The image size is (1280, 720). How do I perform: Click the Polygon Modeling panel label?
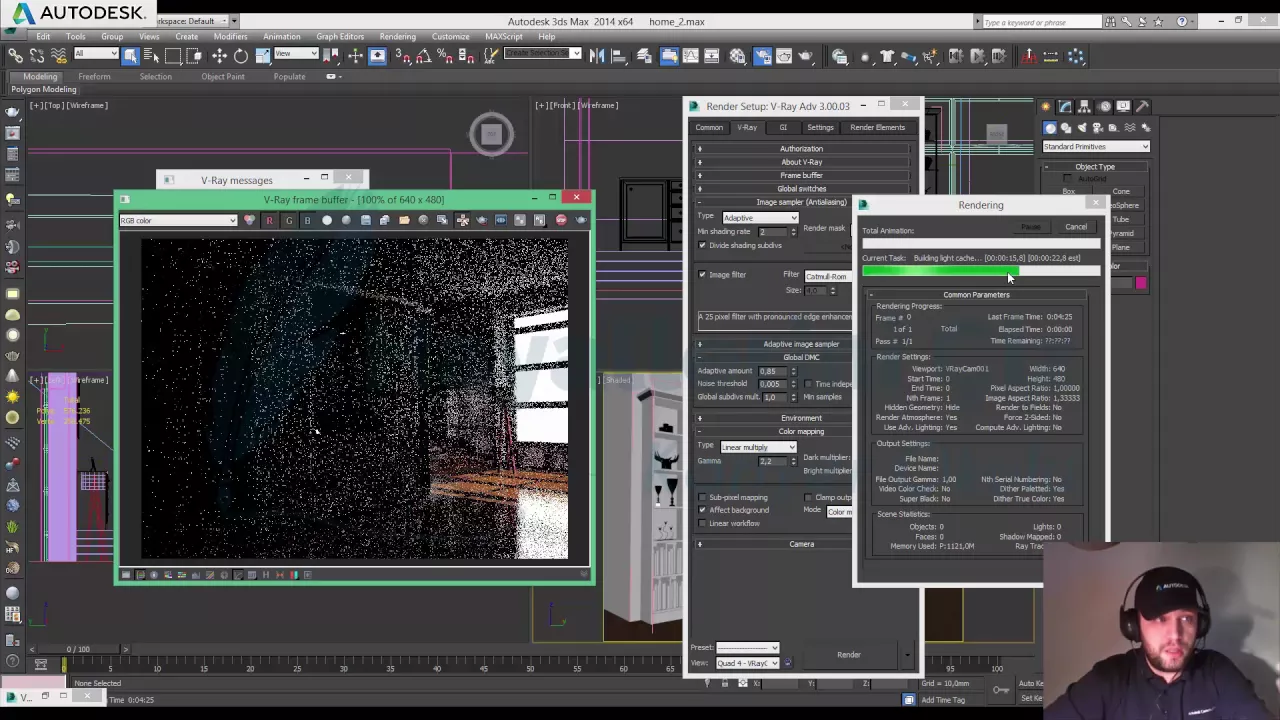(x=44, y=89)
